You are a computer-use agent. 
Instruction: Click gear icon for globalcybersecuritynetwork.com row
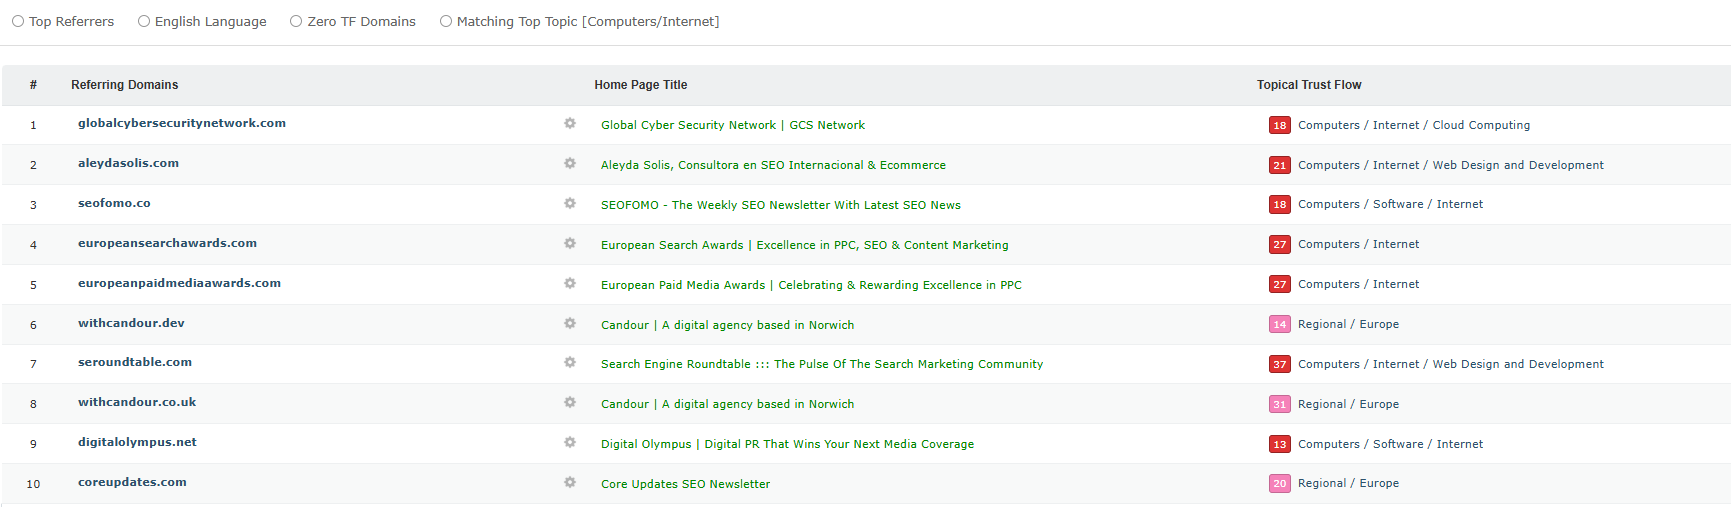570,124
